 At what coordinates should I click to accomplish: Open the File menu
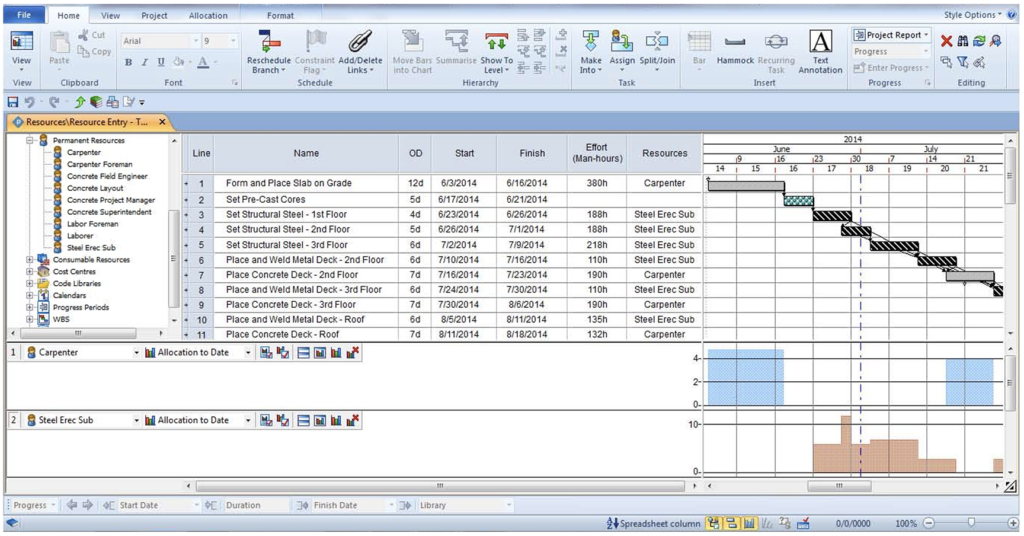[x=24, y=15]
